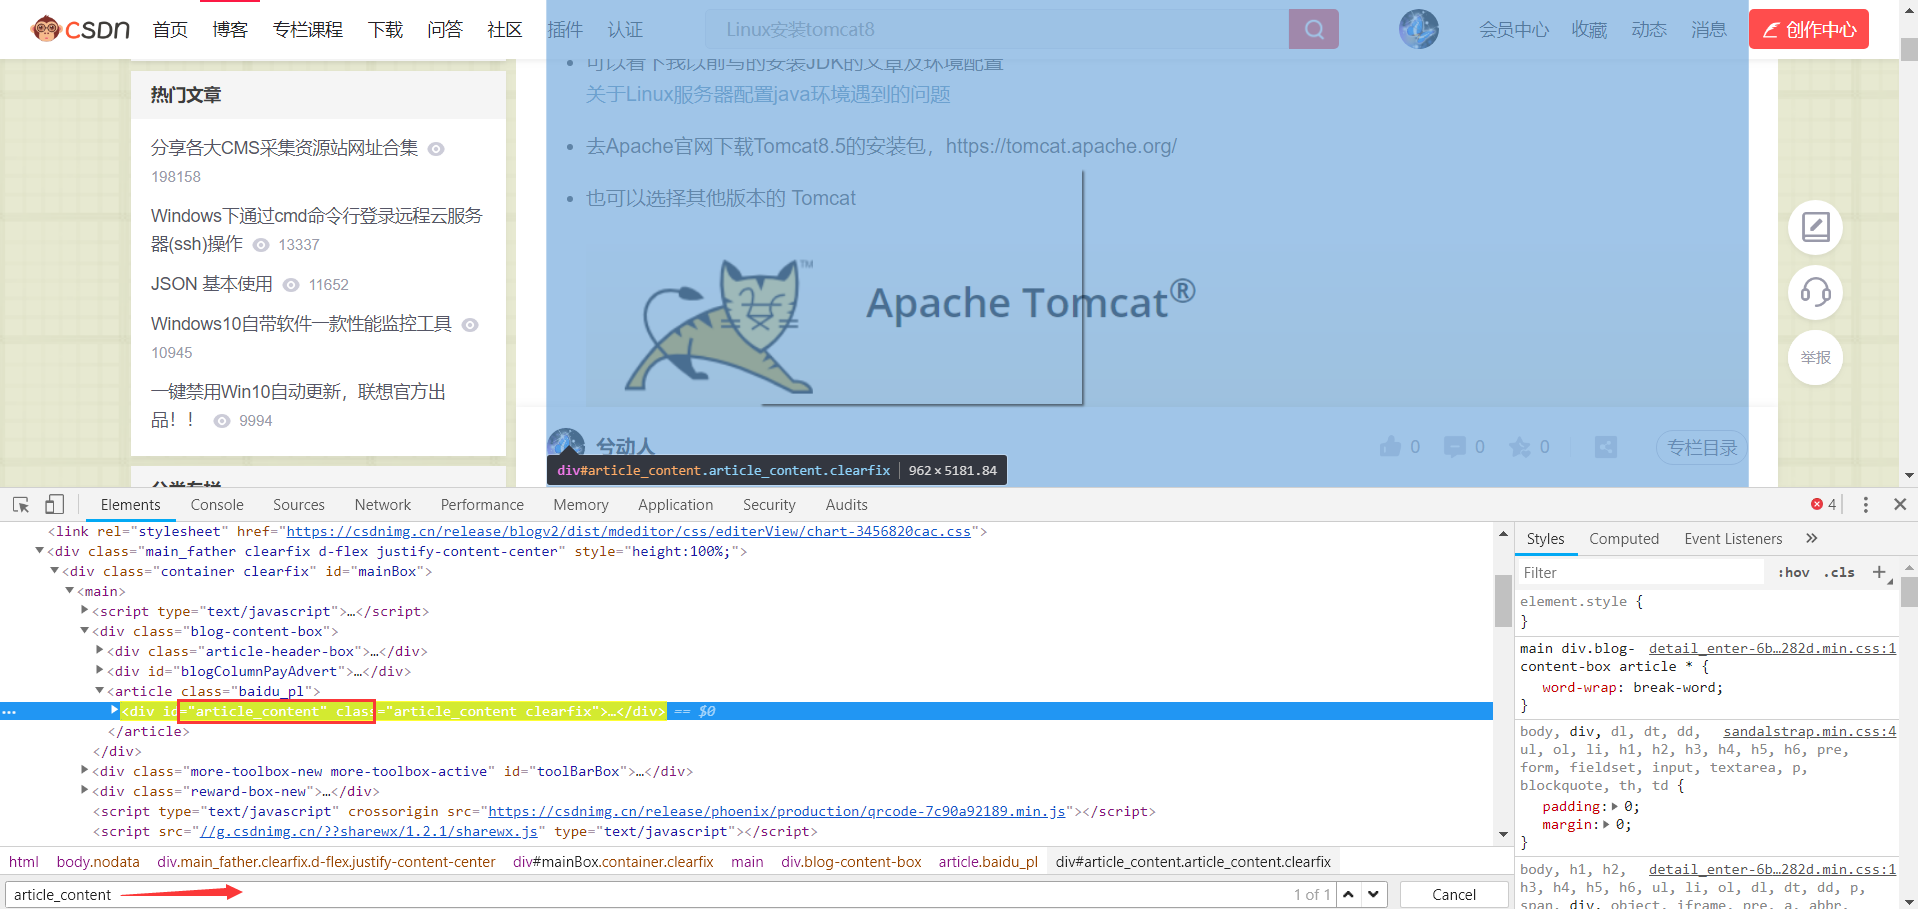Click the styles Filter input field
Screen dimensions: 1918x909
(1640, 573)
